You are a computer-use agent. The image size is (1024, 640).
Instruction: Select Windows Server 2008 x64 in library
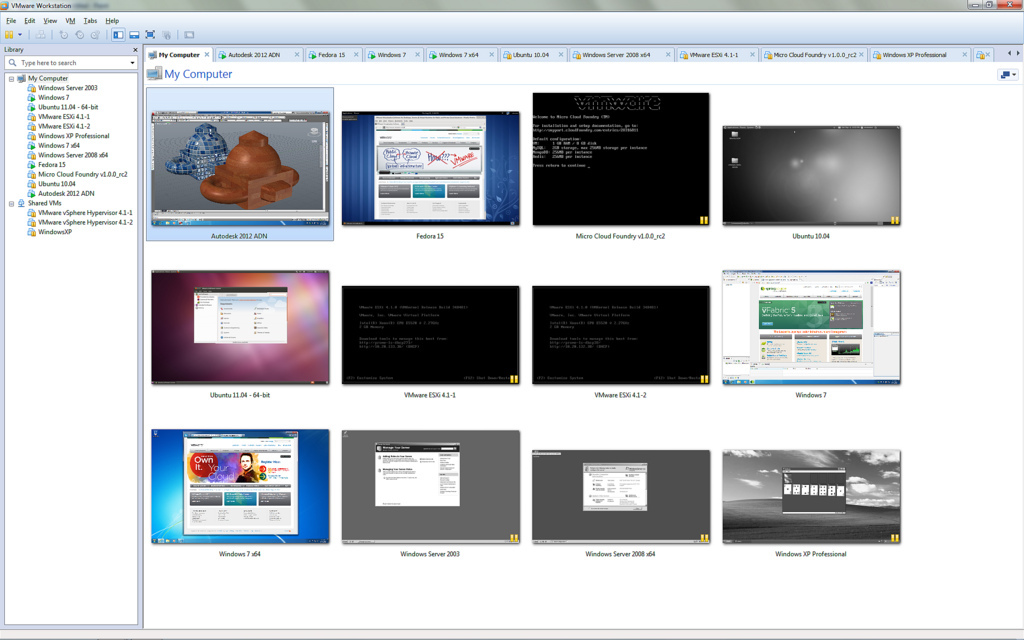[73, 155]
